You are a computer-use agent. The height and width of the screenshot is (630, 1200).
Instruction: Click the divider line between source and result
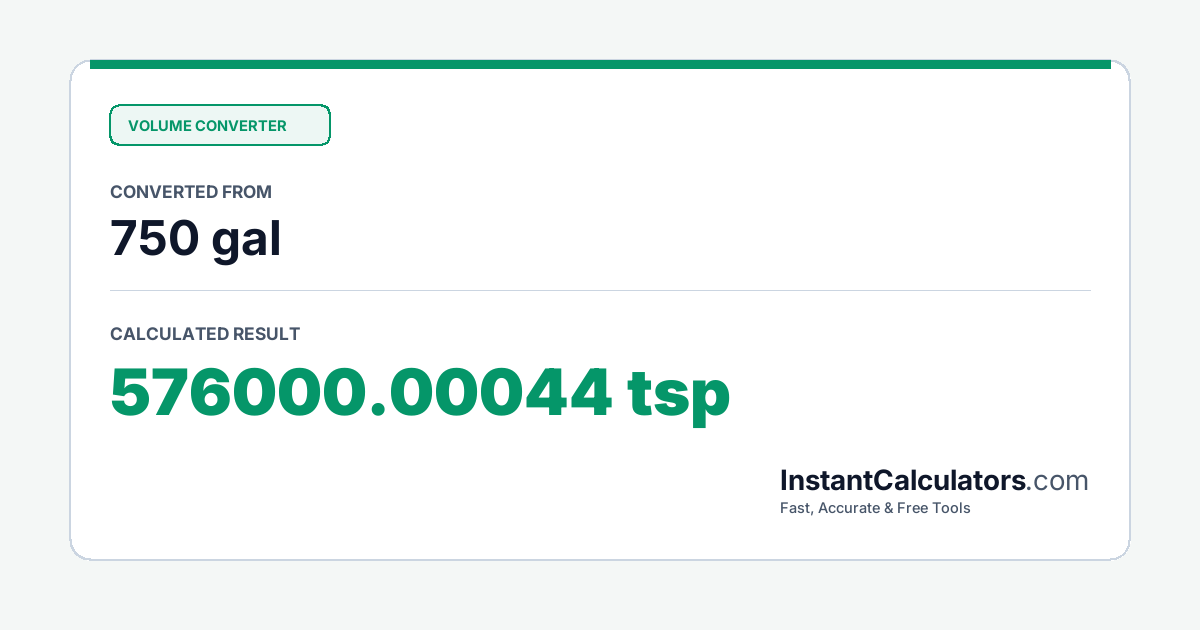[x=600, y=291]
